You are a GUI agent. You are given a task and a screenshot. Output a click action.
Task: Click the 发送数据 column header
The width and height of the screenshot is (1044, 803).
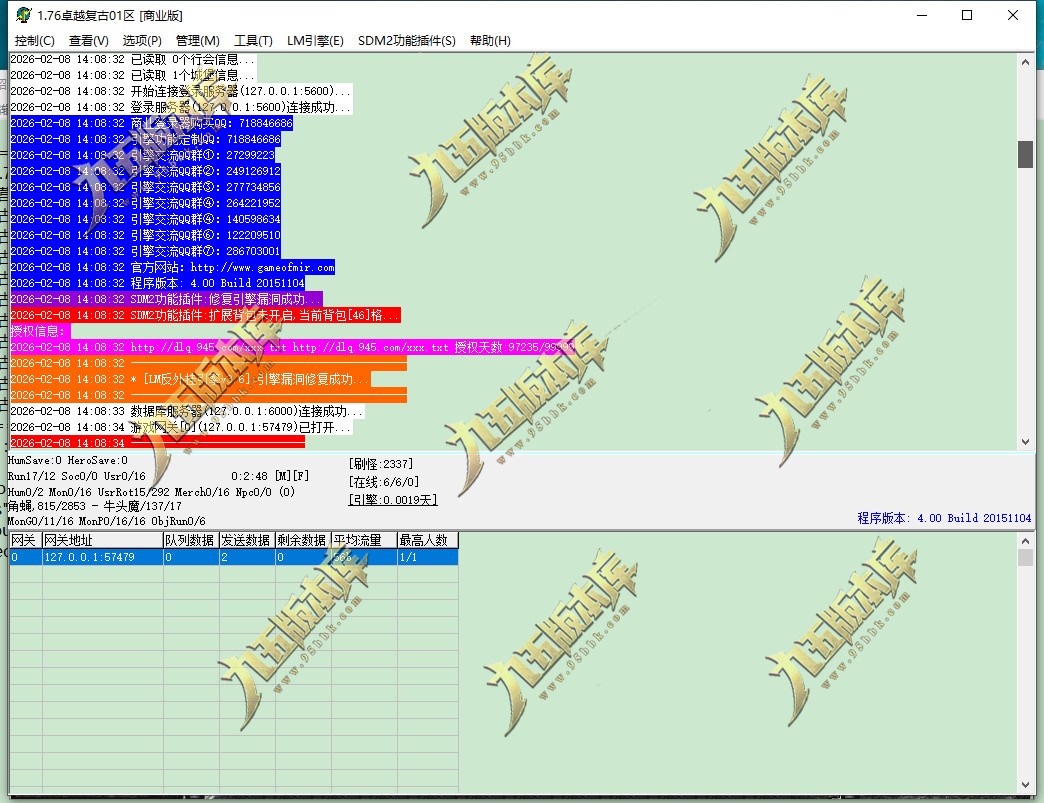248,540
